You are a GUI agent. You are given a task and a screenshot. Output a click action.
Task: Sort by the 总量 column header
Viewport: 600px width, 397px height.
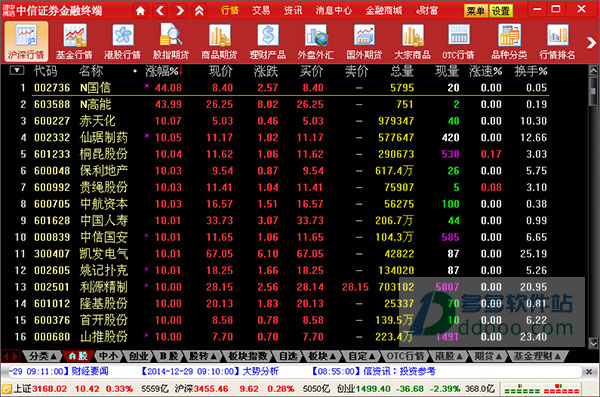(x=402, y=71)
